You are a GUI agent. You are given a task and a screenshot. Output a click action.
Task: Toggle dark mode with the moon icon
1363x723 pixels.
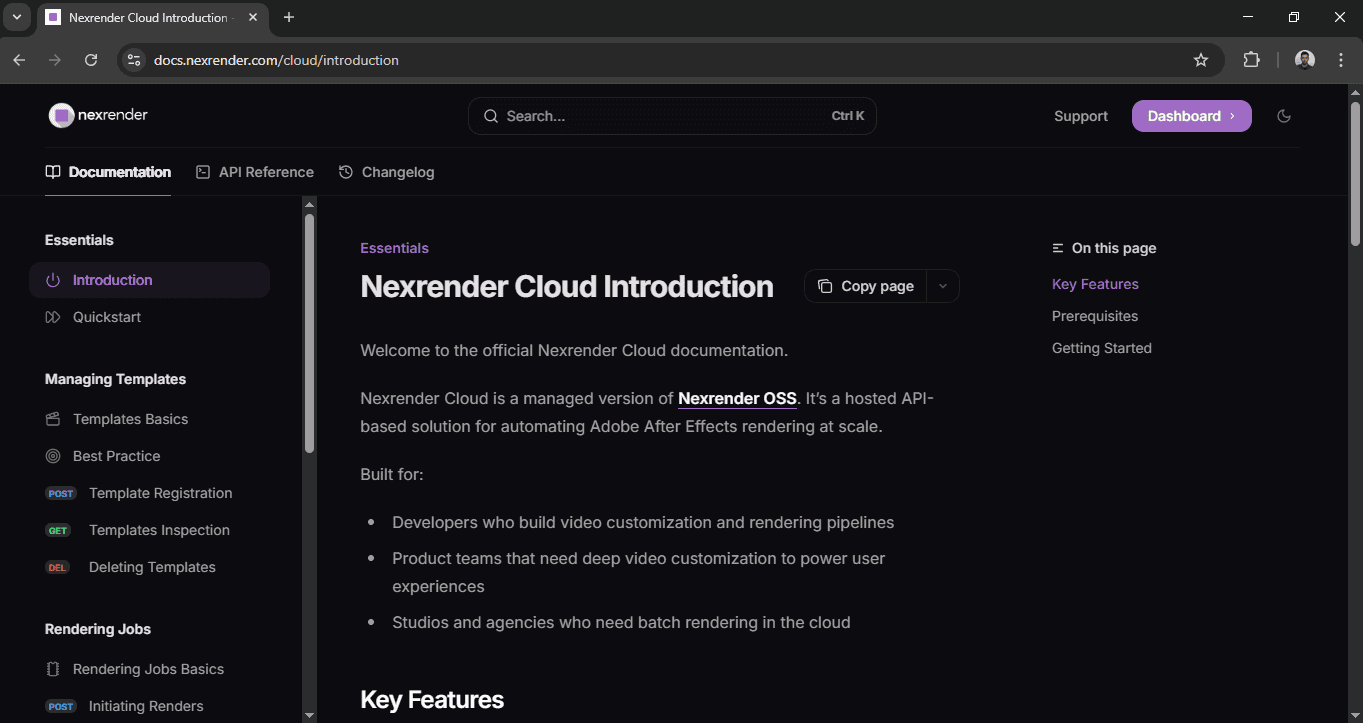[x=1284, y=115]
